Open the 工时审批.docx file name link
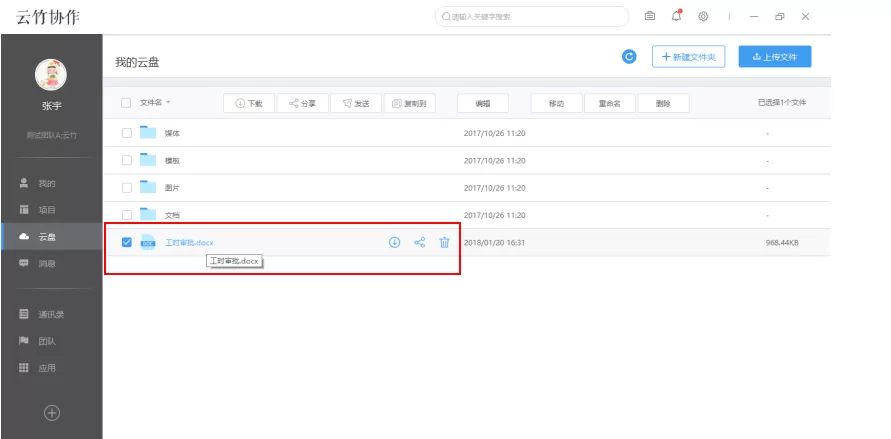891x439 pixels. 189,243
